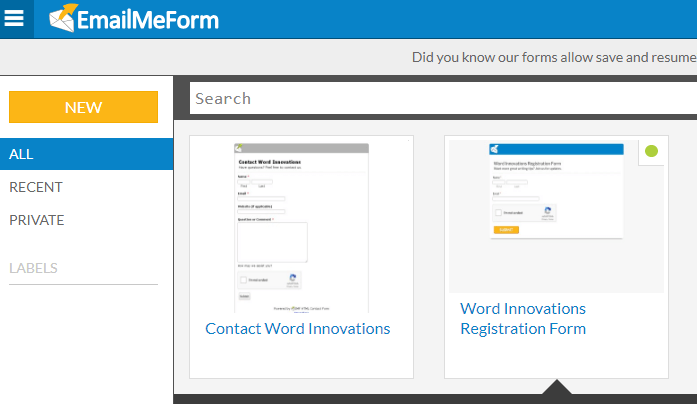Open the hamburger menu icon
This screenshot has width=697, height=404.
click(x=14, y=18)
